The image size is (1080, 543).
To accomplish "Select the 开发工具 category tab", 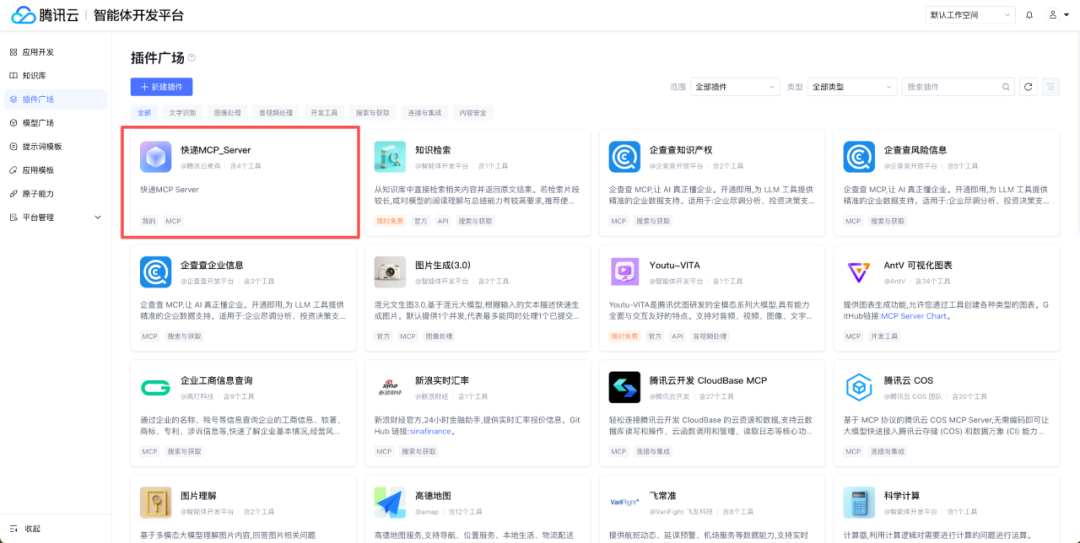I will point(324,112).
